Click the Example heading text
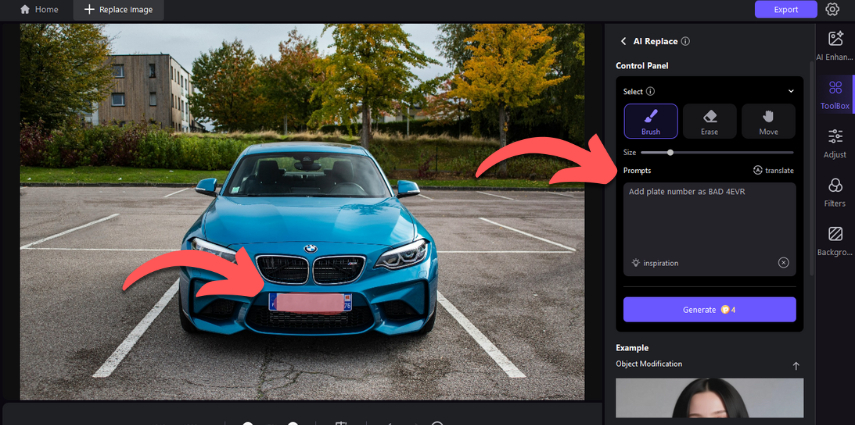 [x=632, y=348]
